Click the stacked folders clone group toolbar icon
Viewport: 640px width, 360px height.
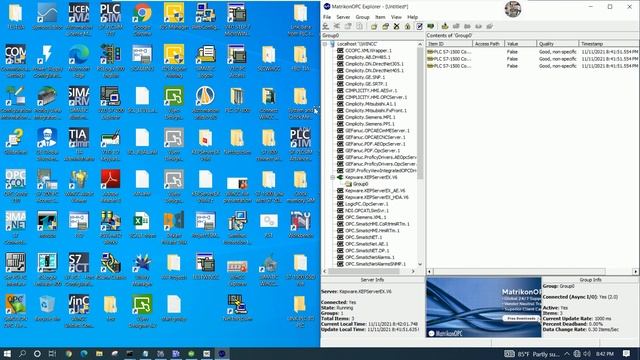click(385, 27)
